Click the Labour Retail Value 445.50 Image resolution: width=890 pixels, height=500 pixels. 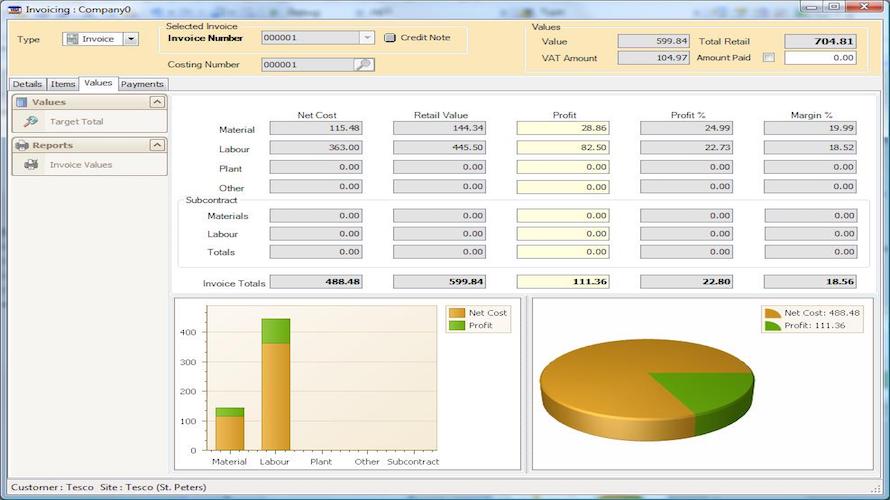click(x=439, y=148)
